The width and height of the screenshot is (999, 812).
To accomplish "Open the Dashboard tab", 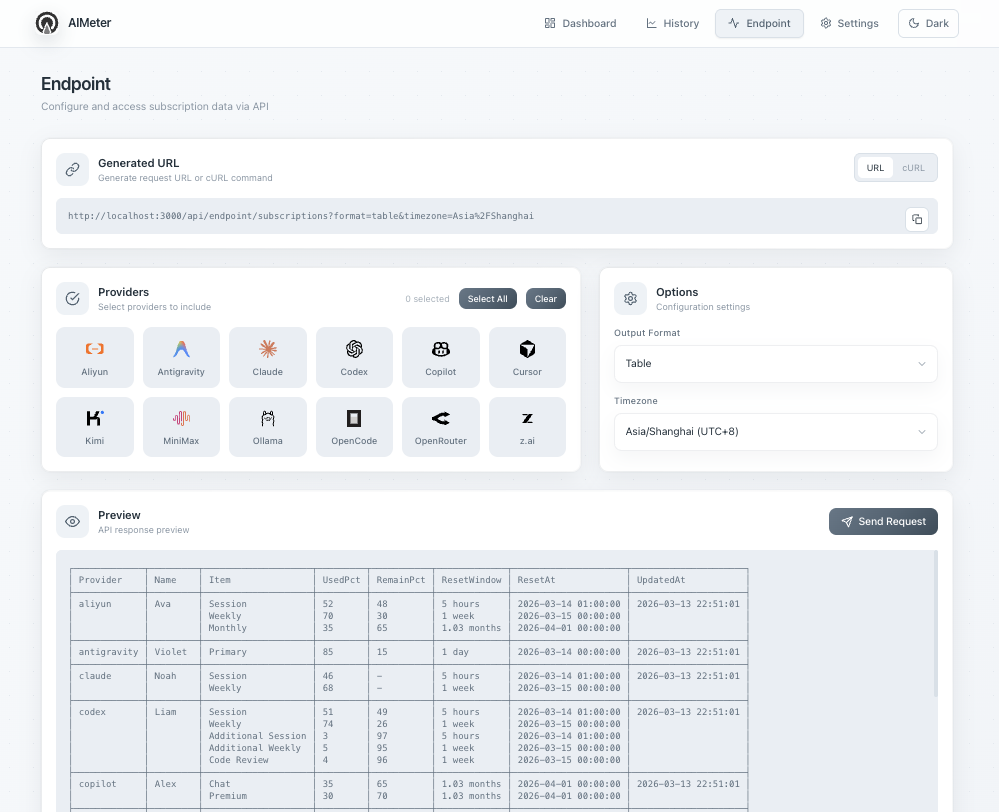I will (580, 23).
